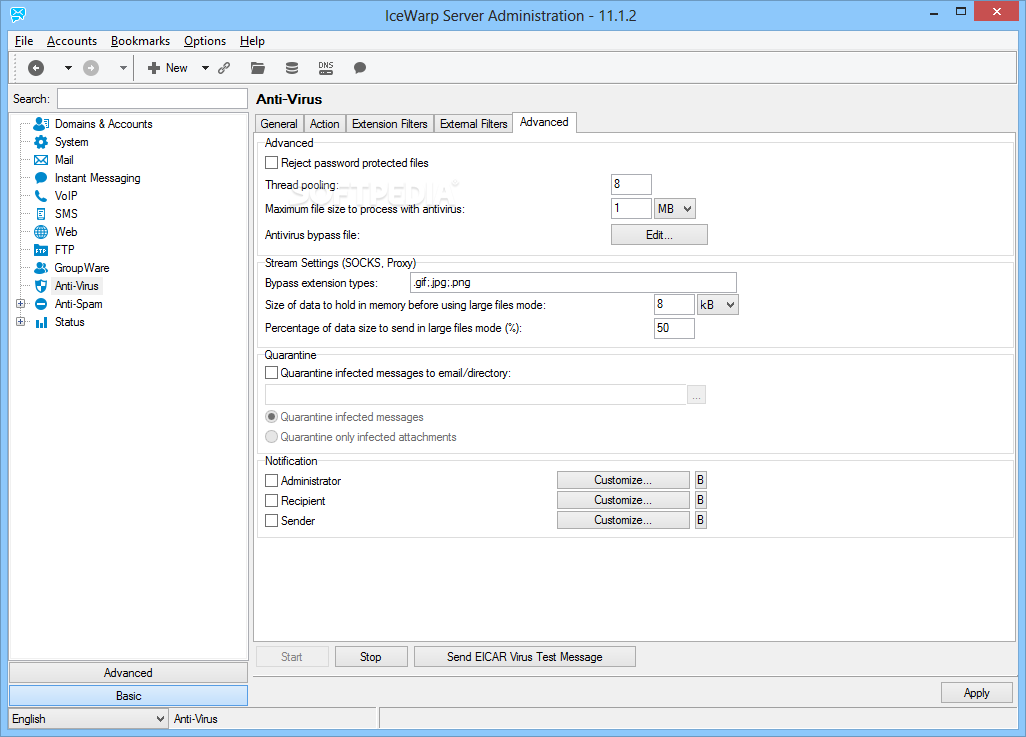Click the B button beside Sender Customize

[x=700, y=520]
